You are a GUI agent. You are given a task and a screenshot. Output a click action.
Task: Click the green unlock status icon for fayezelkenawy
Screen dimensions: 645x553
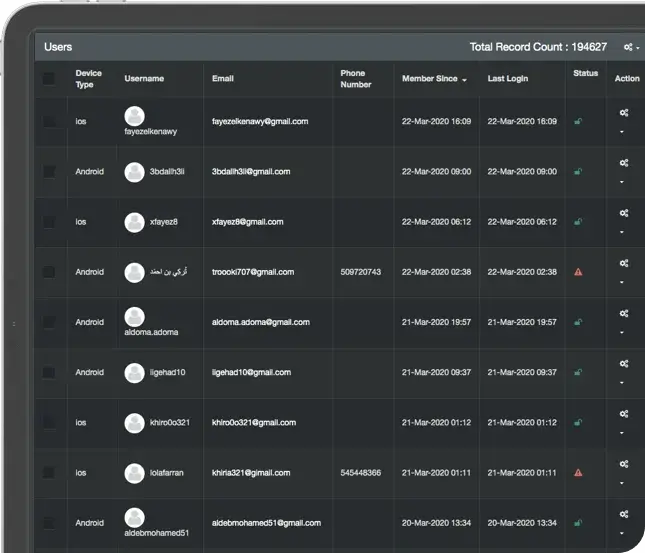(578, 122)
